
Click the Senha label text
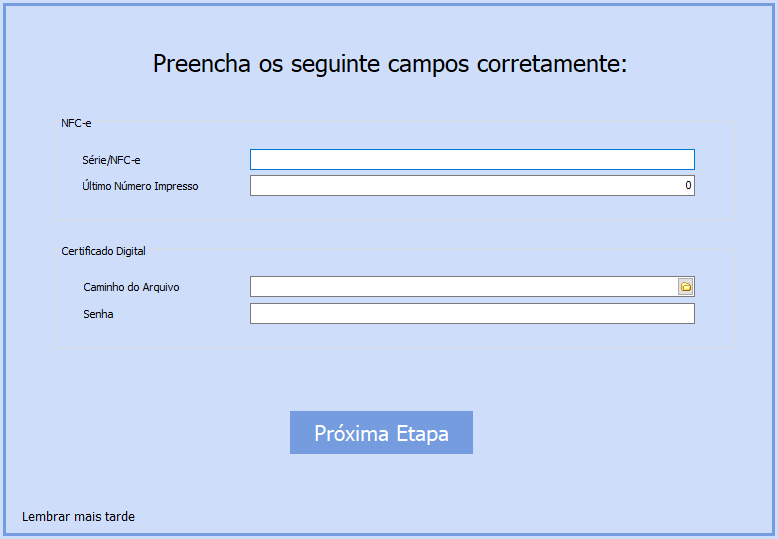pyautogui.click(x=98, y=314)
